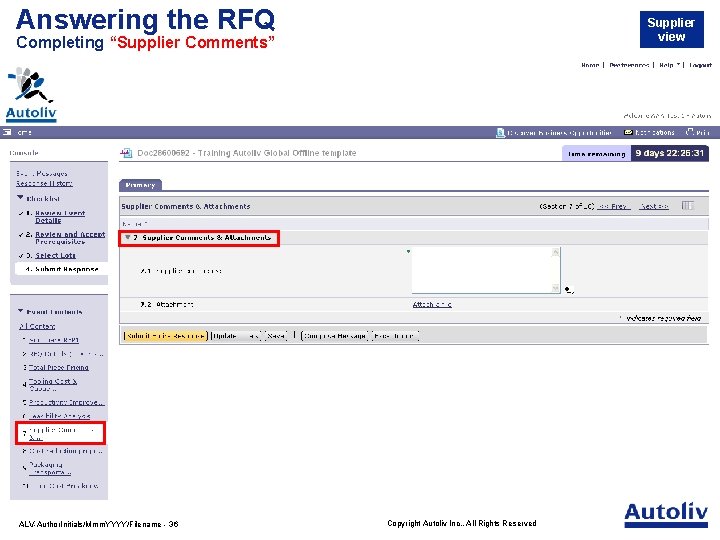
Task: Click the 9 days 22:26:31 countdown
Action: click(669, 153)
